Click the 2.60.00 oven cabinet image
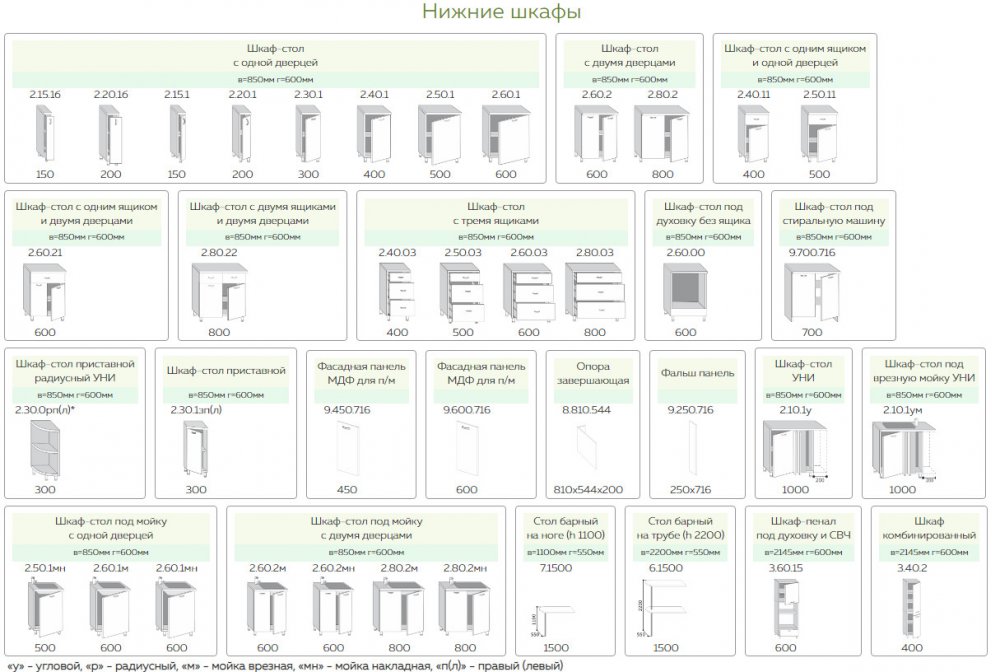Screen dimensions: 1000x672 (685, 292)
